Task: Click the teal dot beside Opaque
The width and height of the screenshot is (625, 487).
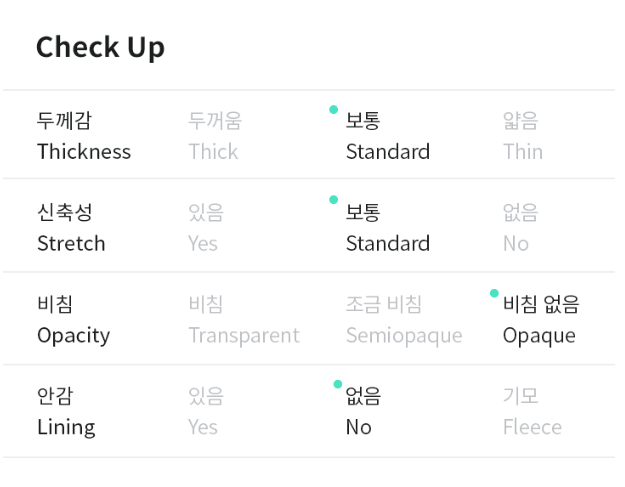Action: click(494, 293)
